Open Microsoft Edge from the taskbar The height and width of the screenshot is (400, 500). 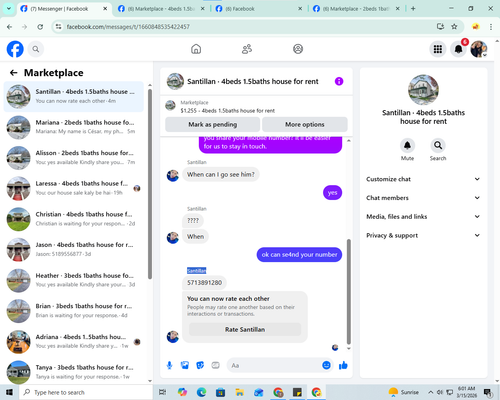(x=201, y=392)
